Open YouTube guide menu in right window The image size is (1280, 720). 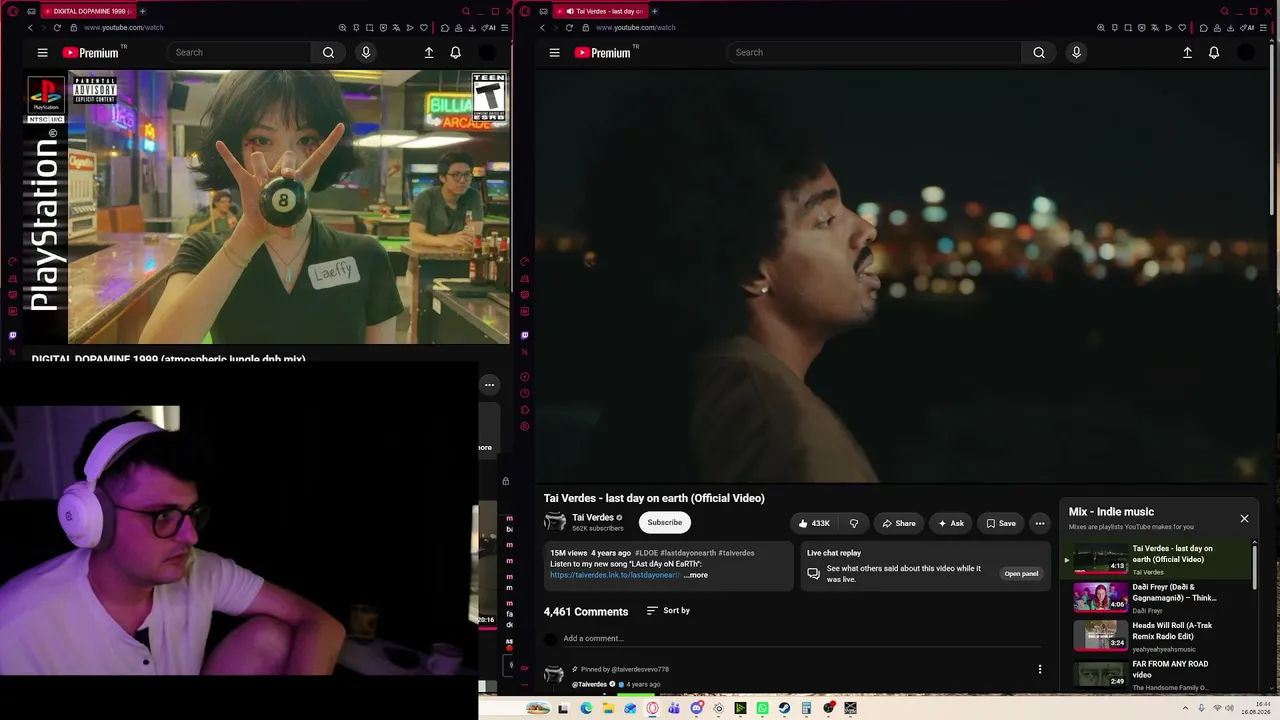pos(554,53)
